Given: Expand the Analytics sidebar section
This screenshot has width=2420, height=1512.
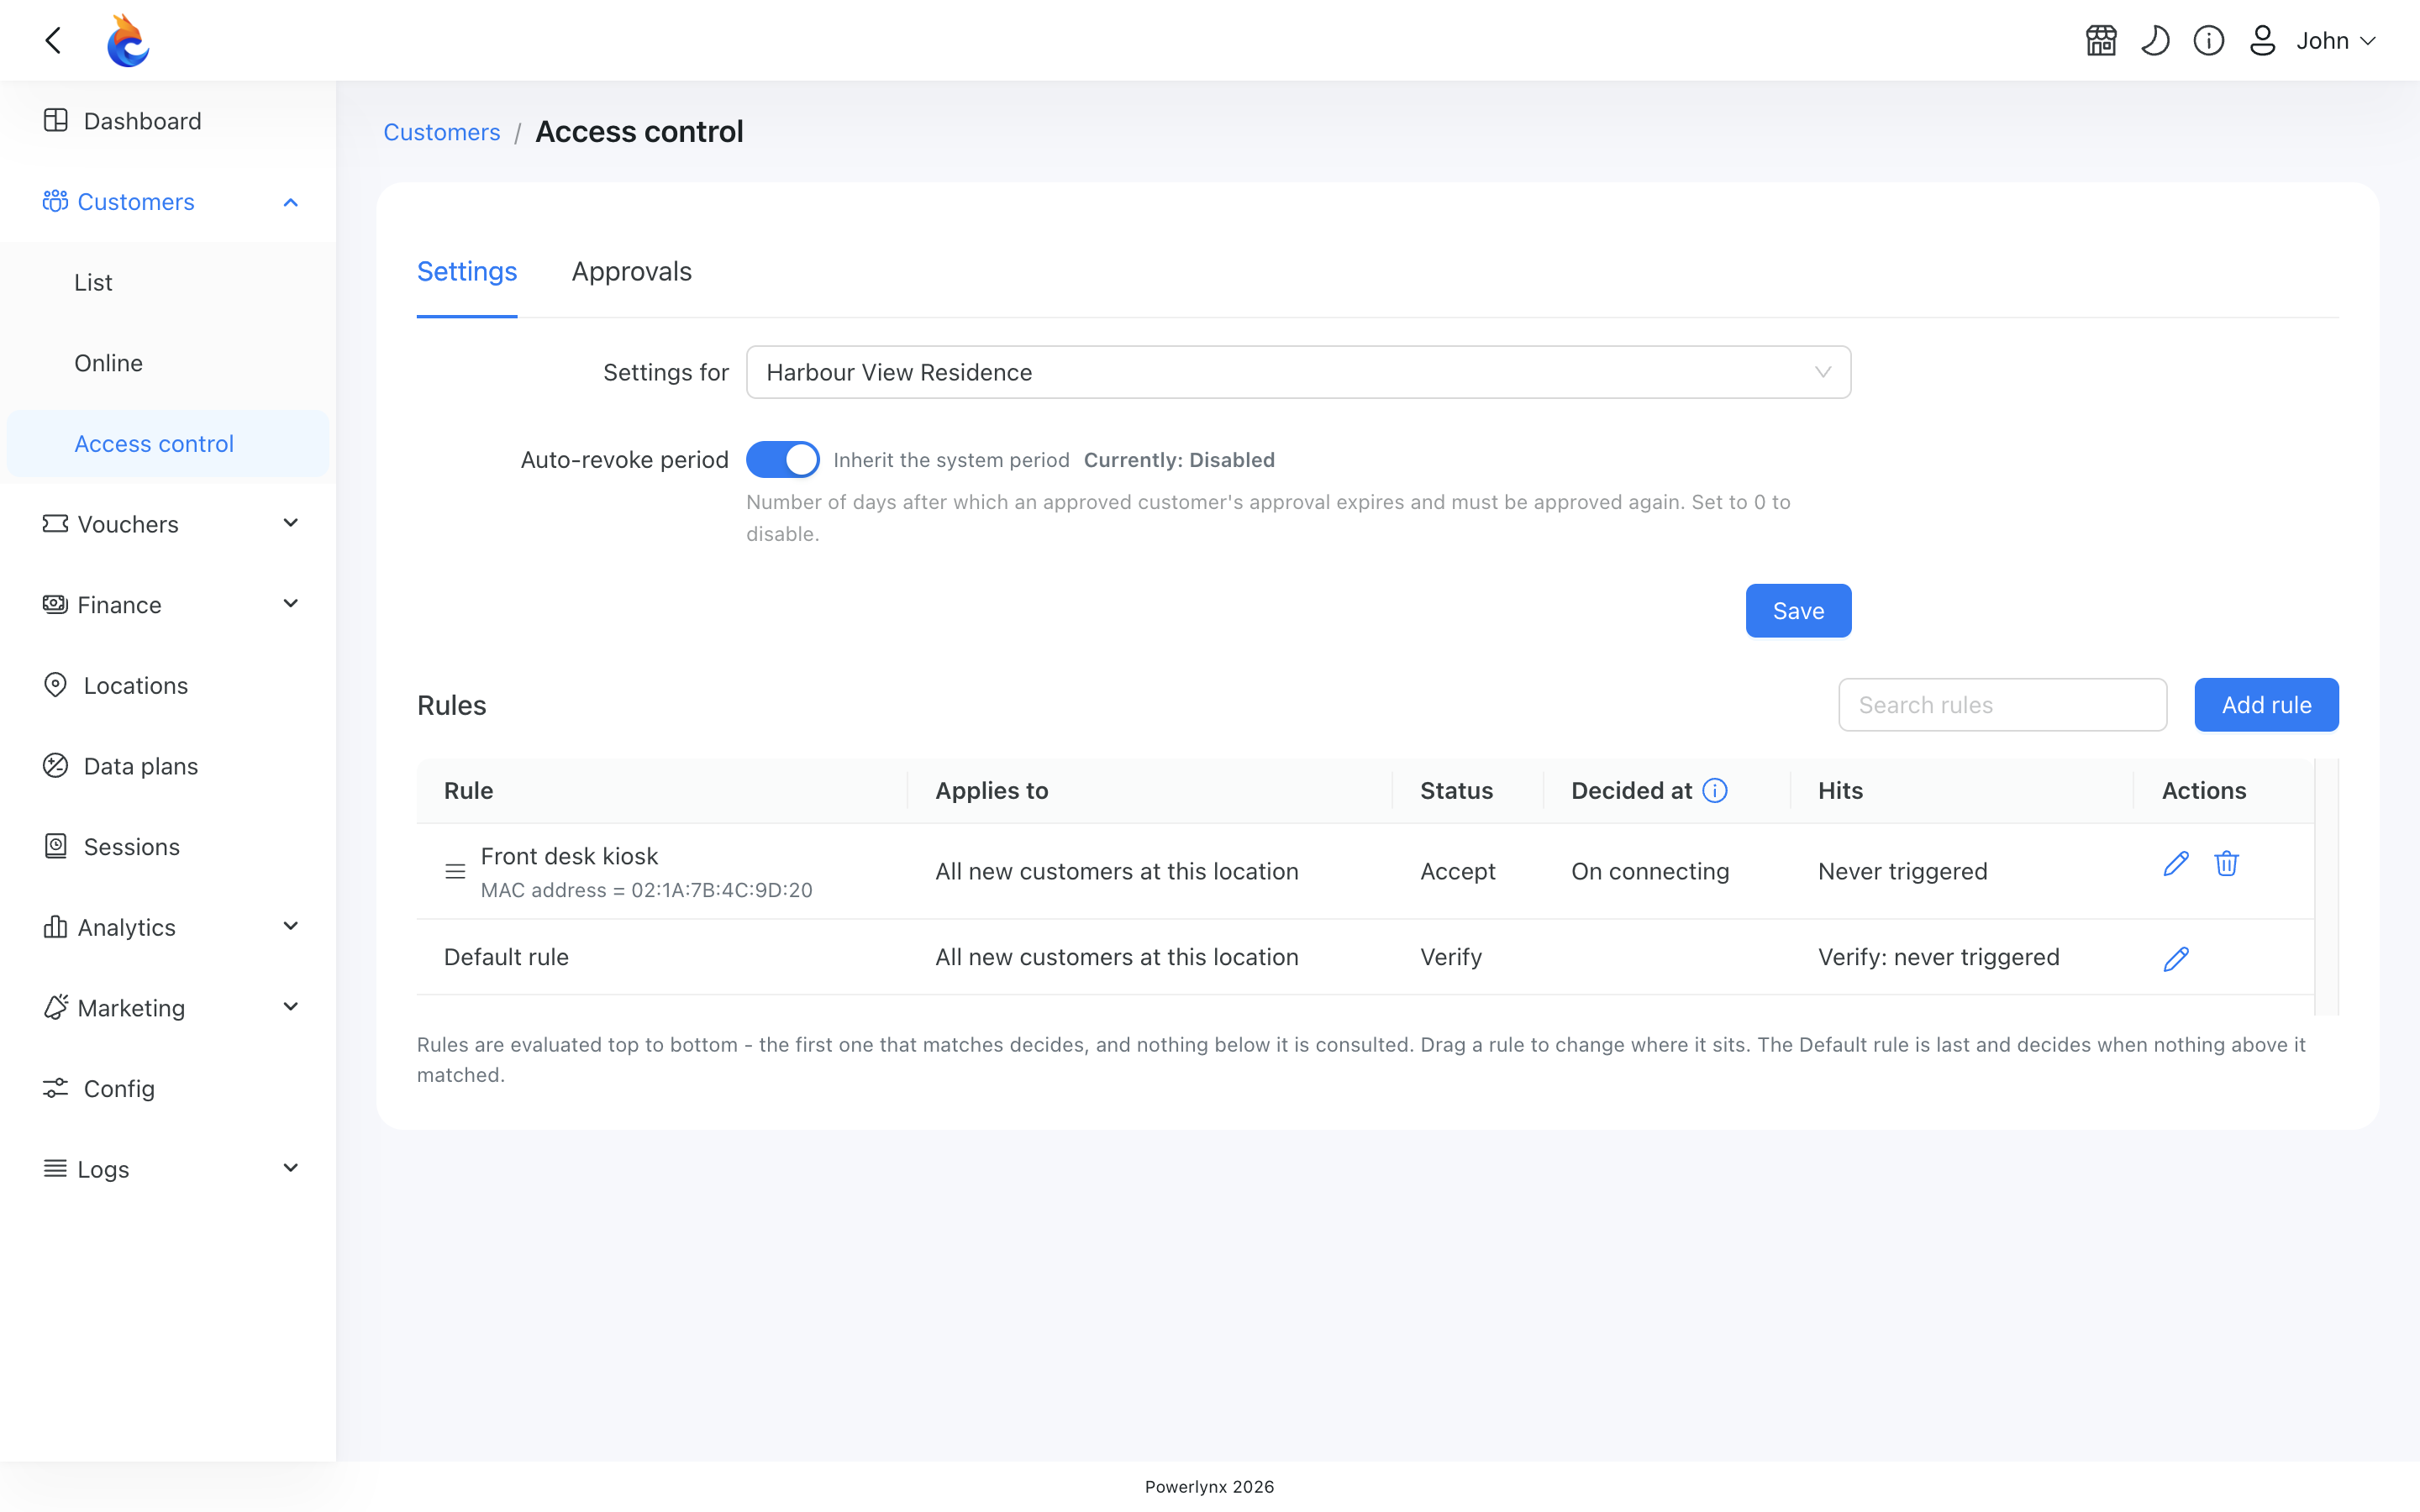Looking at the screenshot, I should coord(168,927).
